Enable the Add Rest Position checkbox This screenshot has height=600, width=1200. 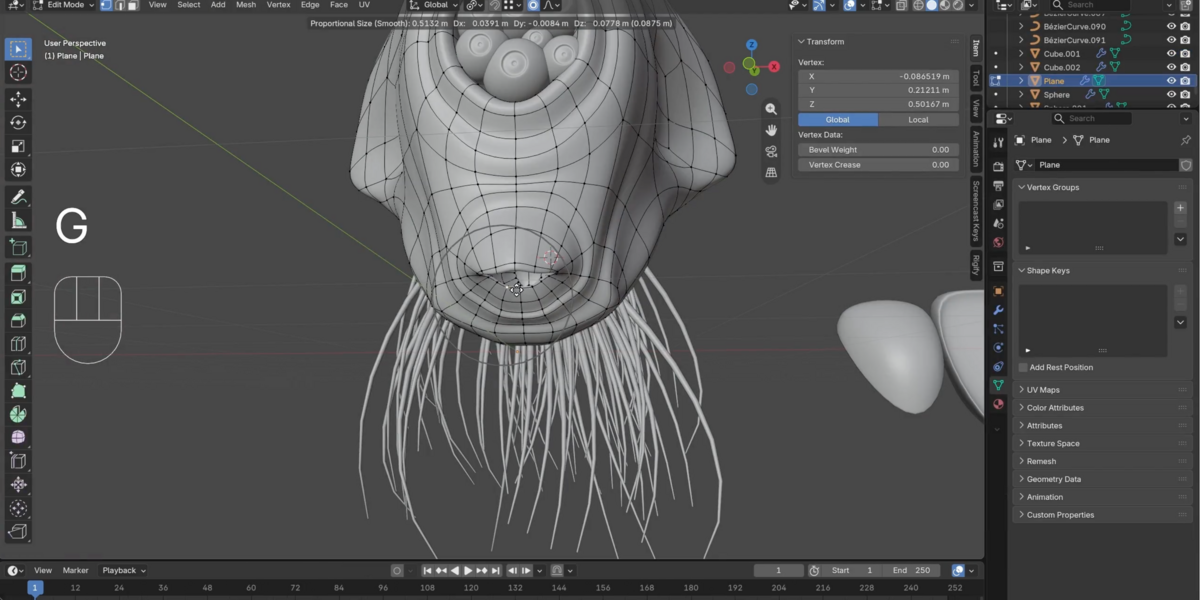(x=1023, y=367)
